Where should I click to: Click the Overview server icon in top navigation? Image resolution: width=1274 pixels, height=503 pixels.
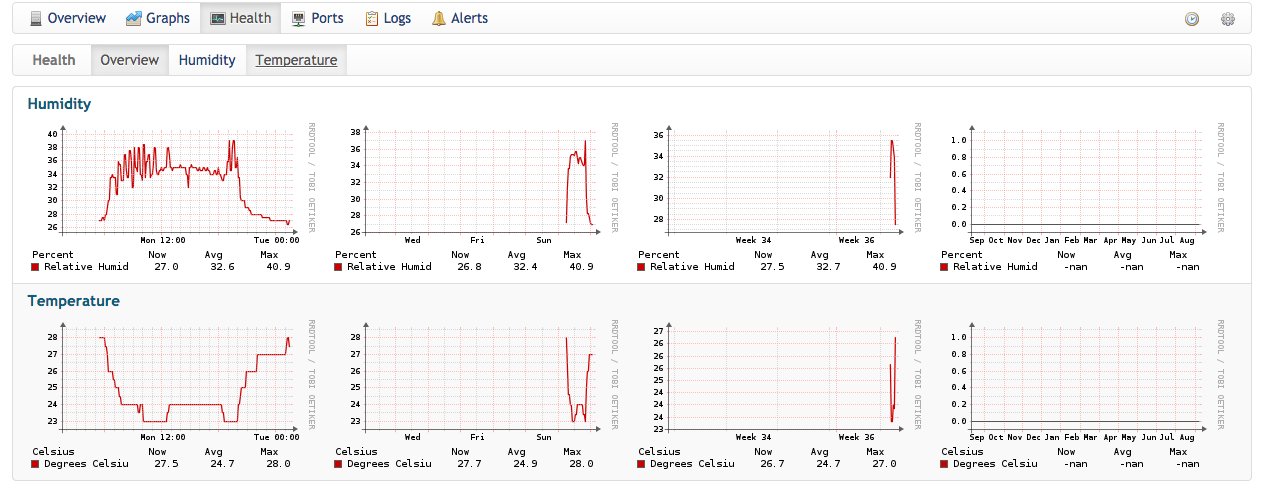click(x=36, y=18)
